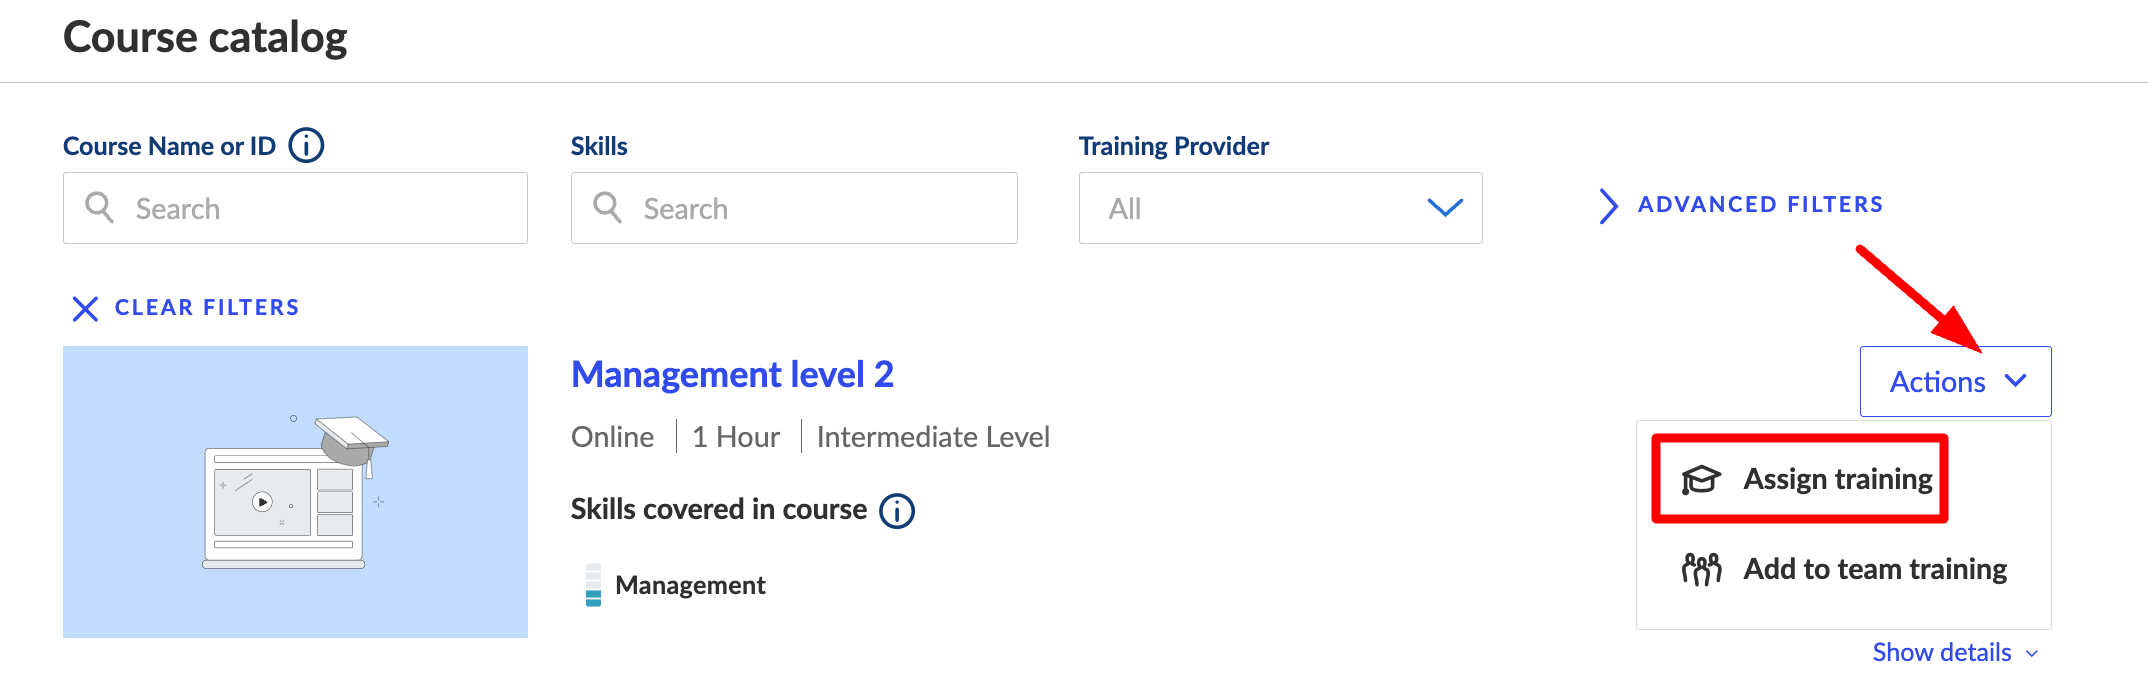Click the graduation cap Assign training icon
2148x687 pixels.
[1700, 480]
